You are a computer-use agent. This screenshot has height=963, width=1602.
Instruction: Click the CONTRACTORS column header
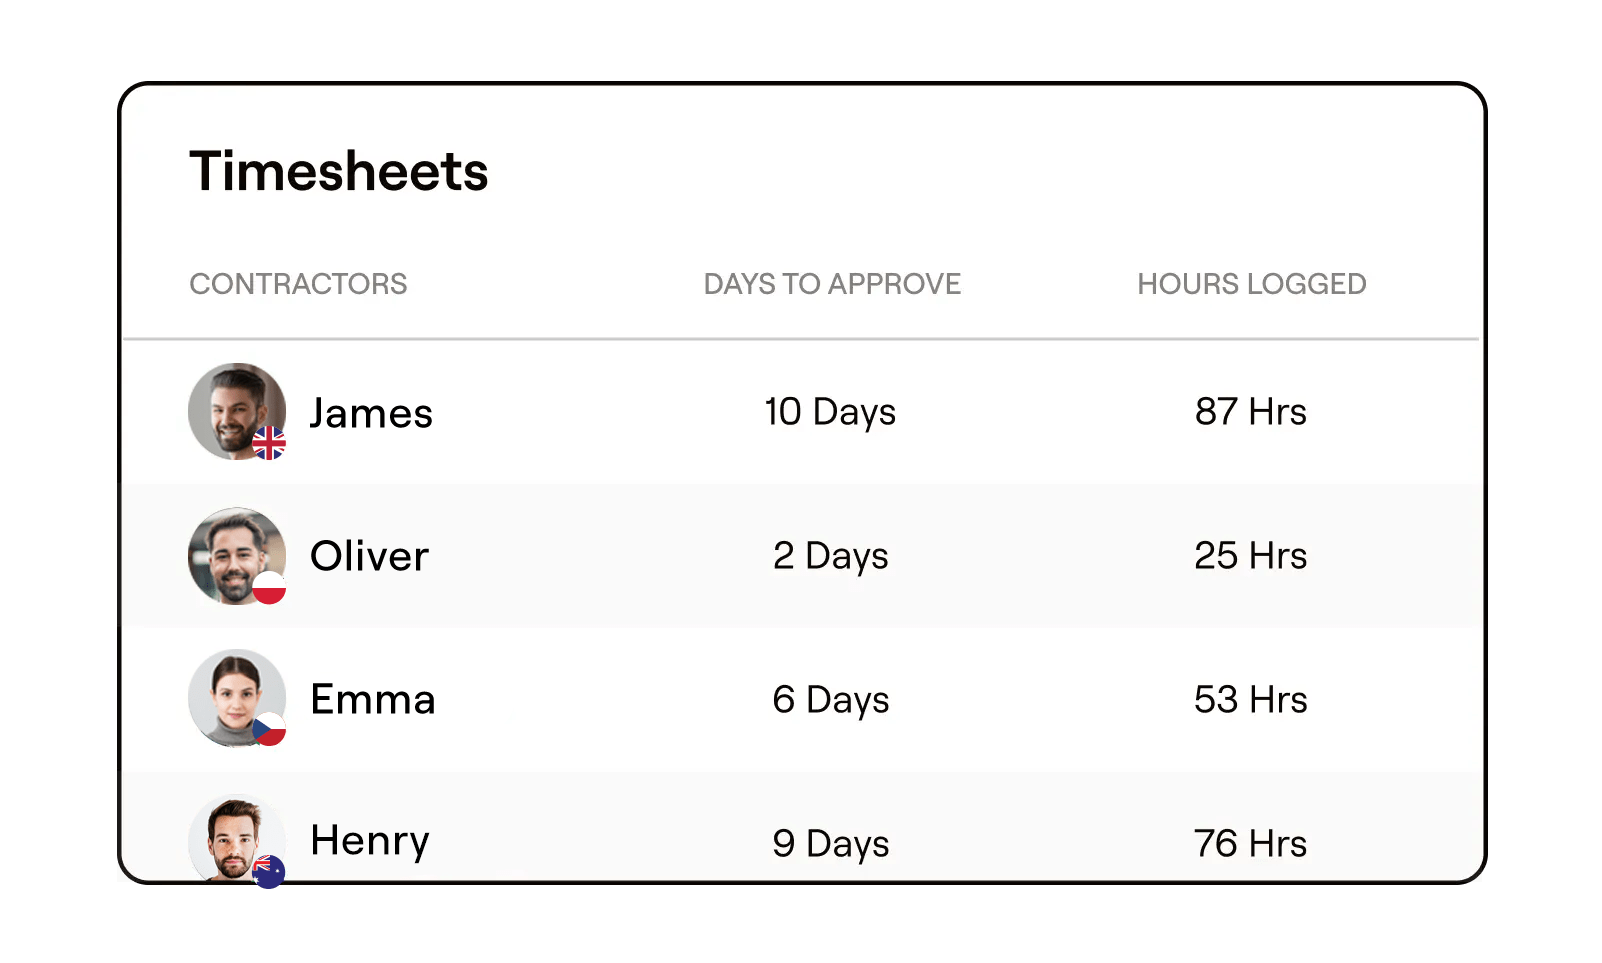tap(298, 284)
